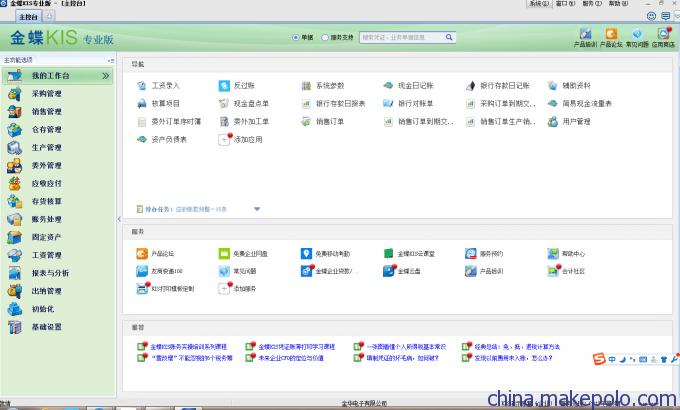This screenshot has height=410, width=680.
Task: Open 系统参数 settings shortcut
Action: (323, 85)
